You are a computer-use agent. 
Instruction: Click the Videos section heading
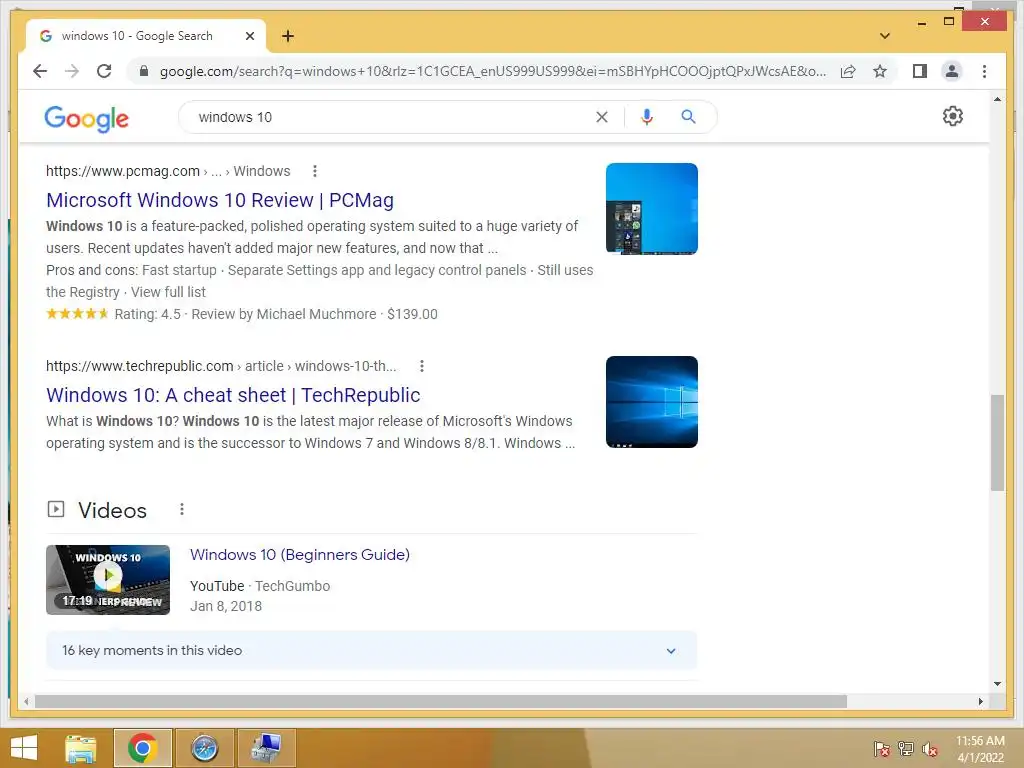point(112,510)
